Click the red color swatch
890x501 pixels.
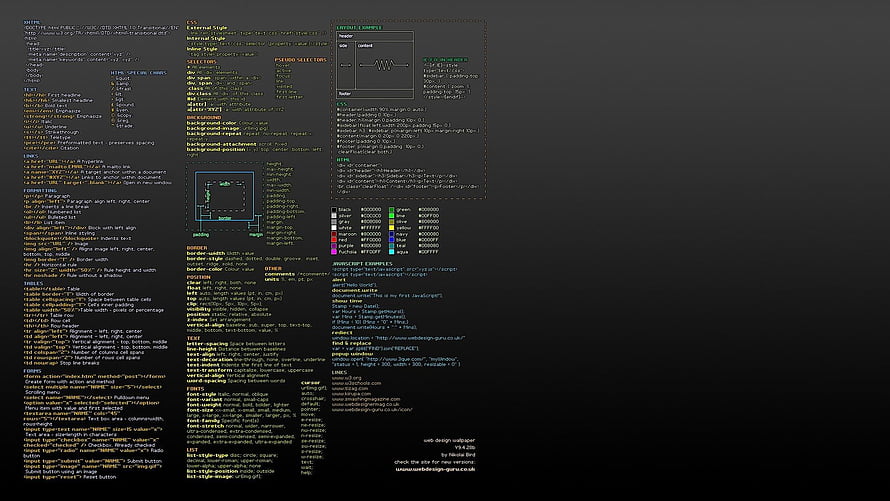coord(334,240)
